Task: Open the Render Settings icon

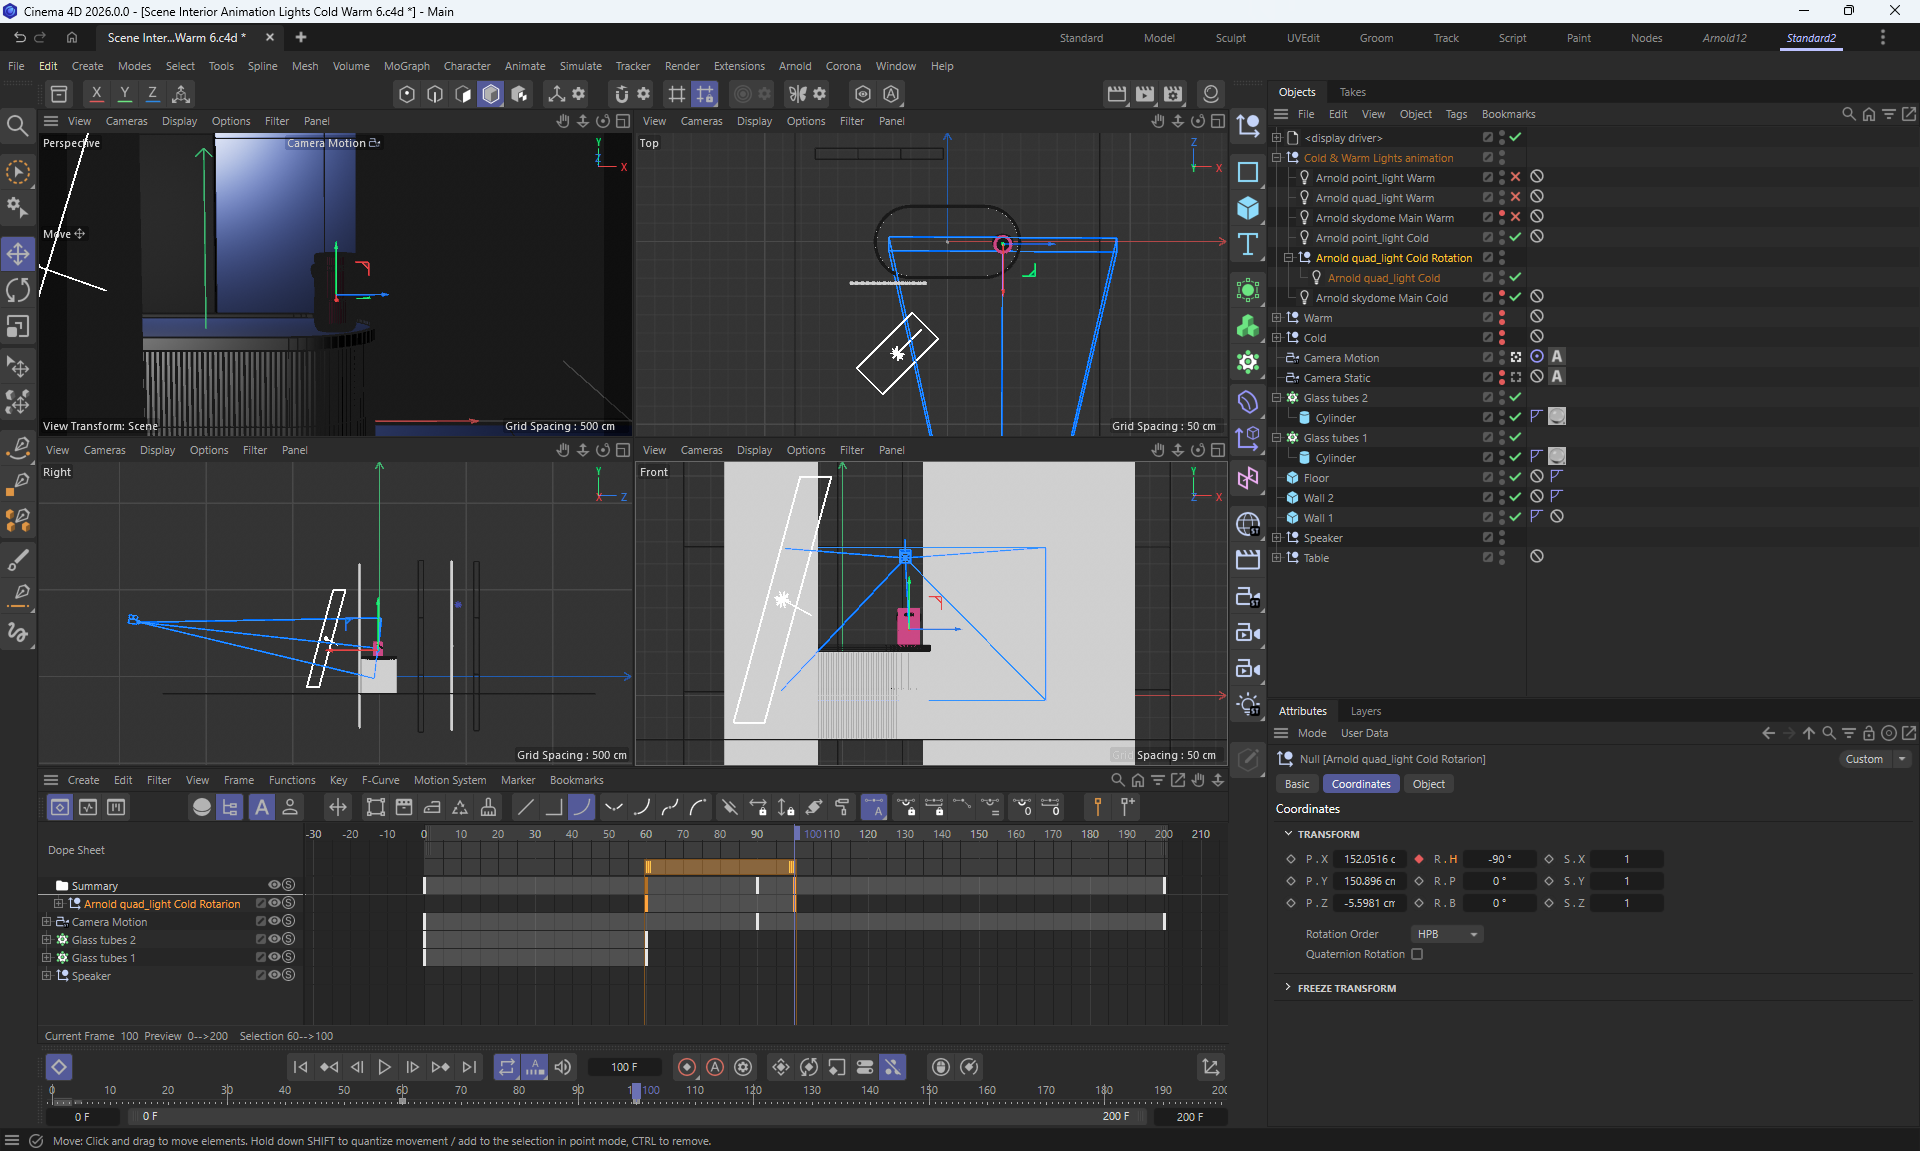Action: coord(1173,93)
